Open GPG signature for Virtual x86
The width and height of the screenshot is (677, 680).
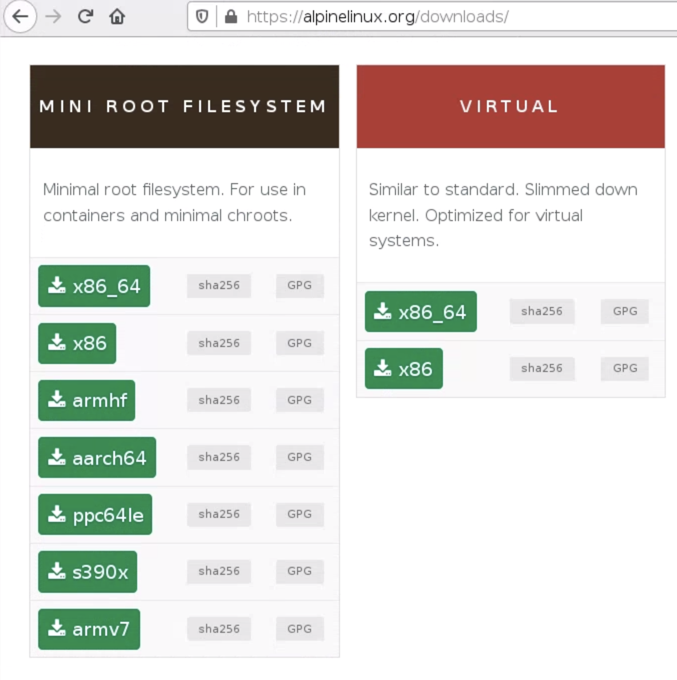click(625, 369)
